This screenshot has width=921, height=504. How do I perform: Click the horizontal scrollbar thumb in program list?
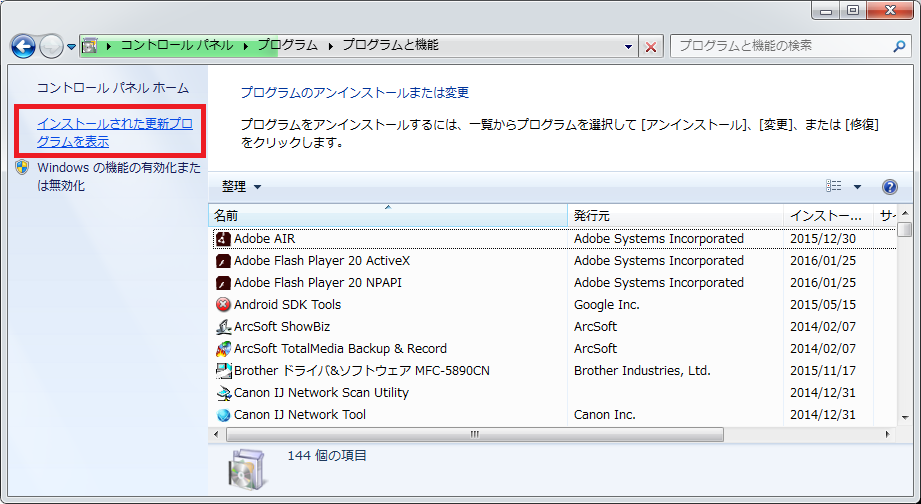pos(474,435)
